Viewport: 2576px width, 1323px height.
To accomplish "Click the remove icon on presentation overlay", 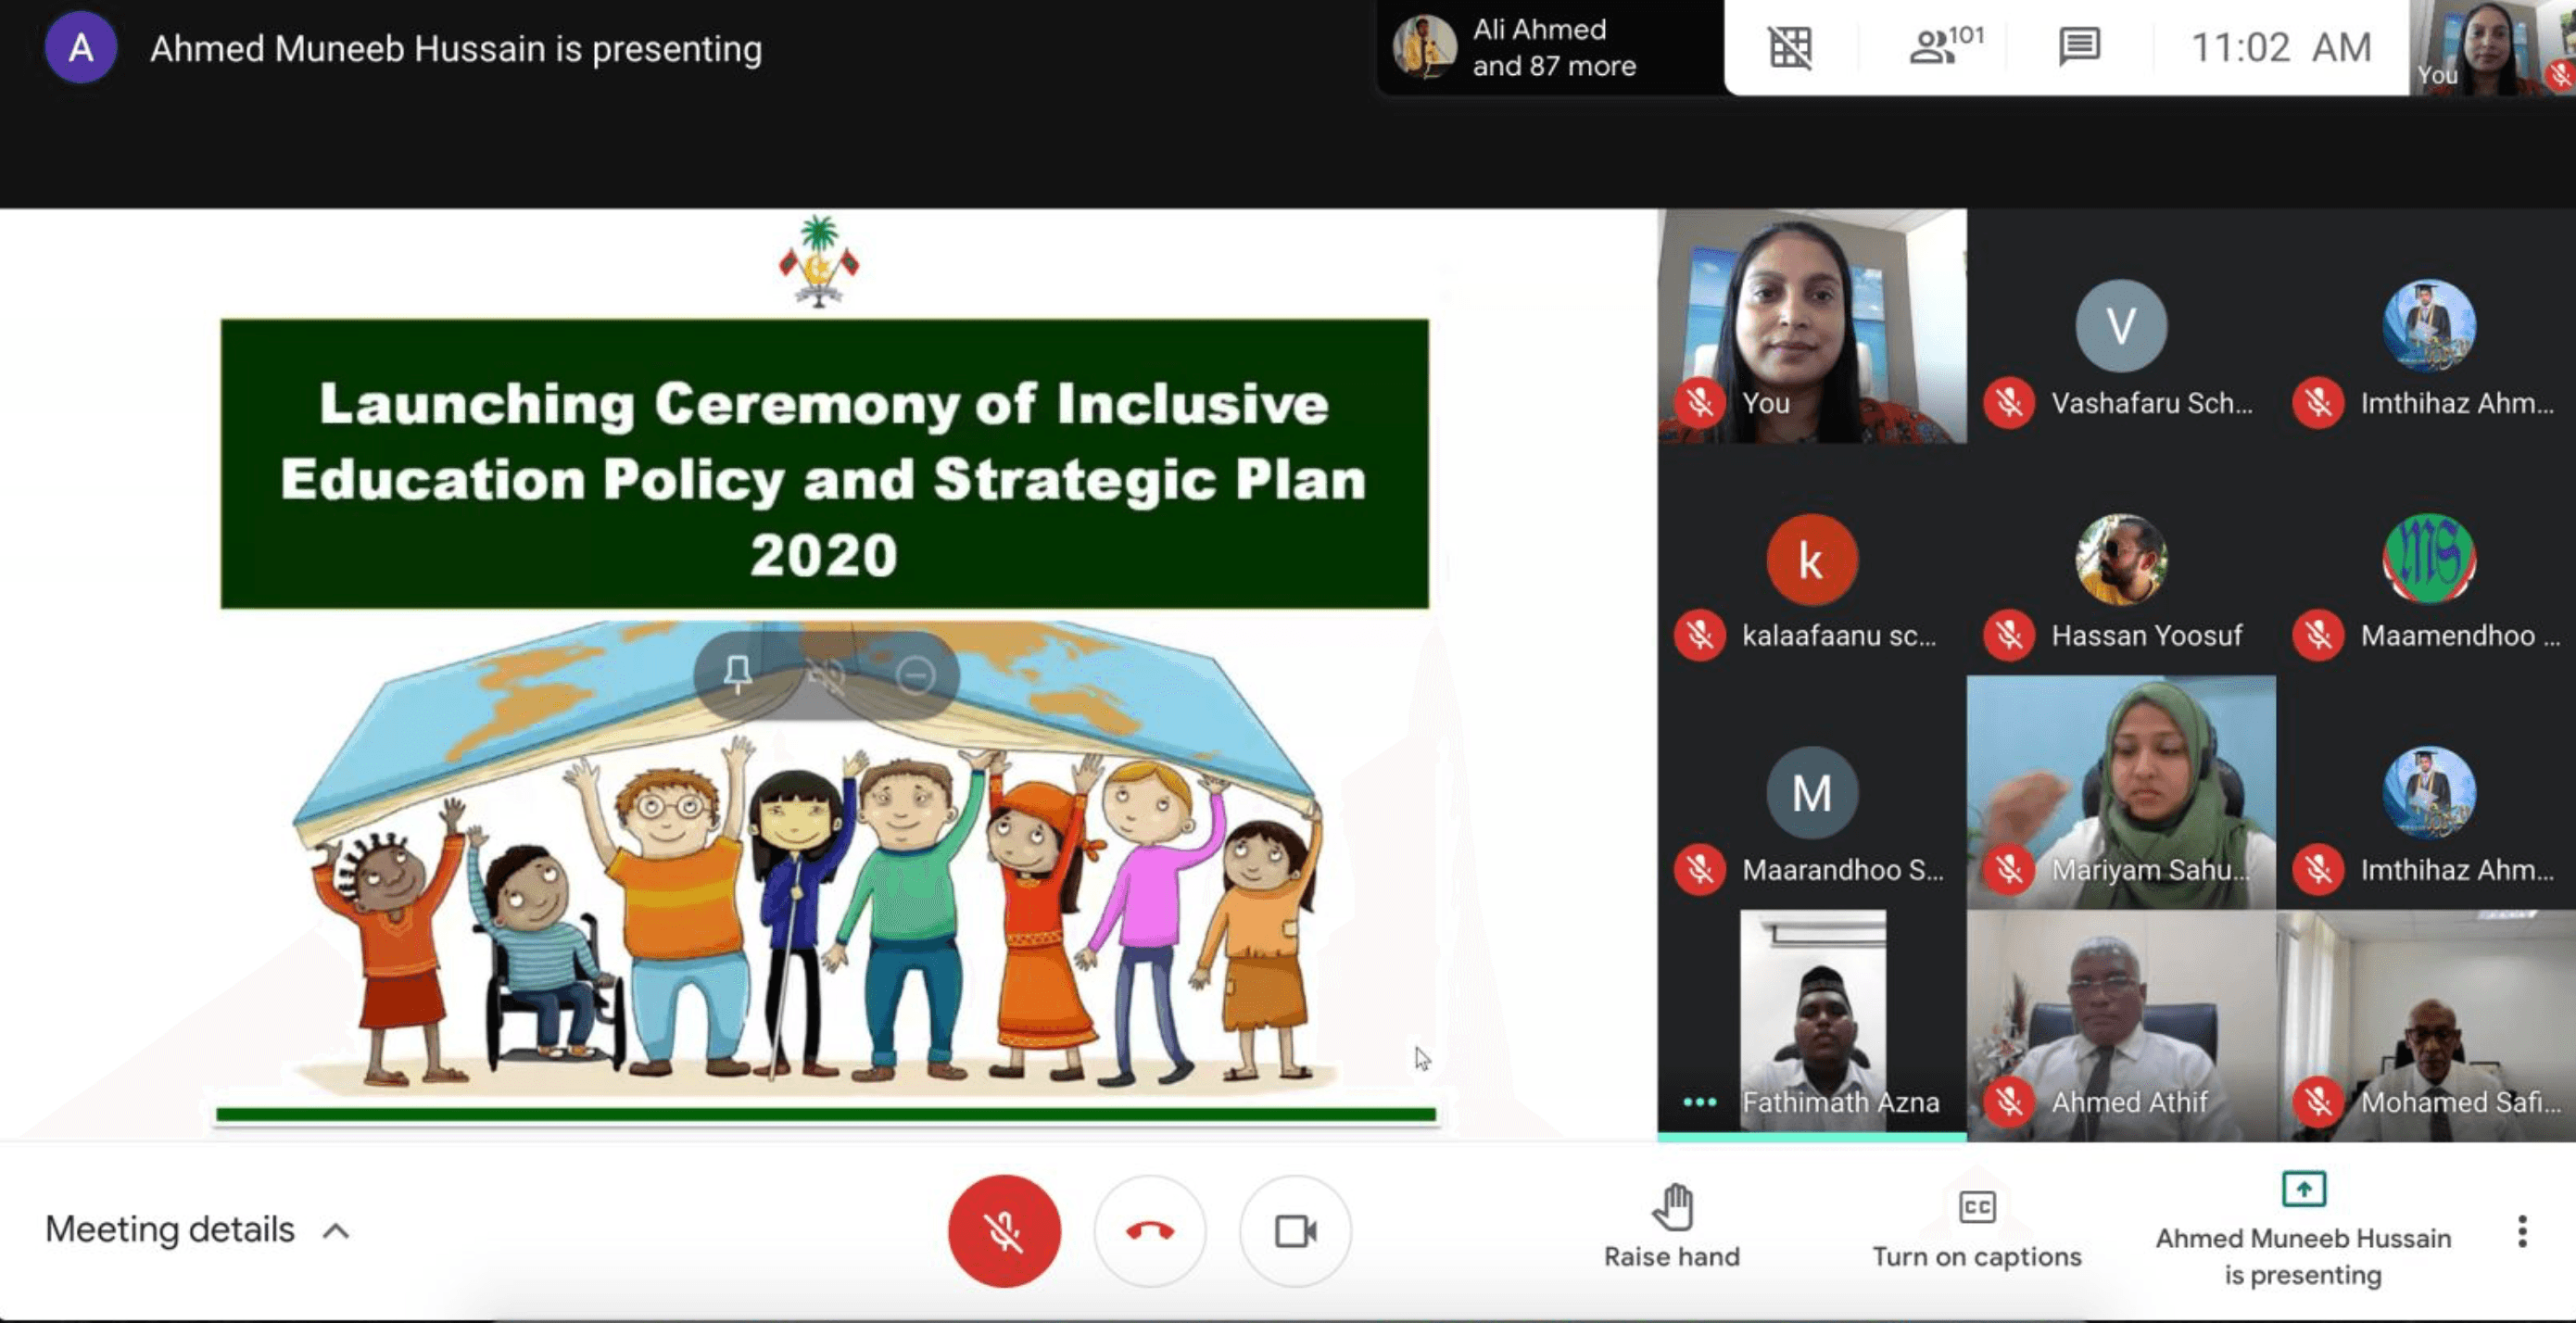I will [x=915, y=676].
